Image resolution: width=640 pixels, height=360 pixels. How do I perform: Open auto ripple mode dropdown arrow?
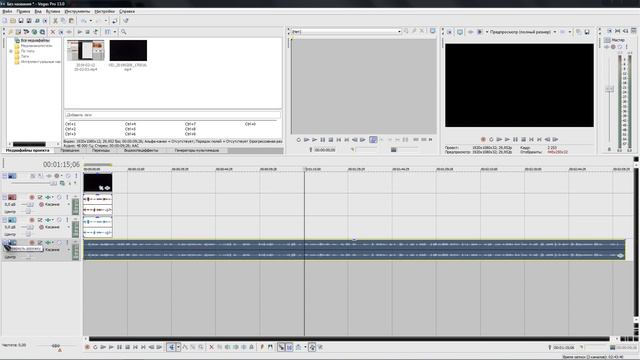click(305, 347)
